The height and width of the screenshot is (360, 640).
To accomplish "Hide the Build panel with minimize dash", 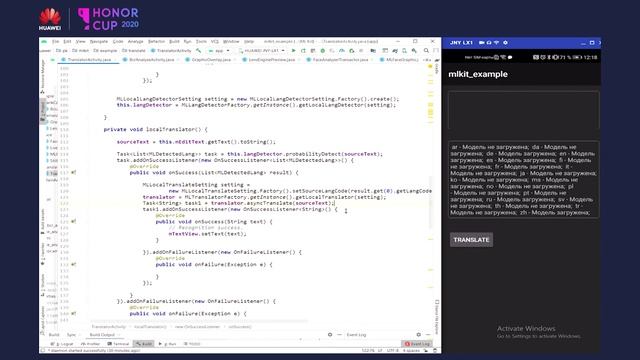I will [x=339, y=335].
